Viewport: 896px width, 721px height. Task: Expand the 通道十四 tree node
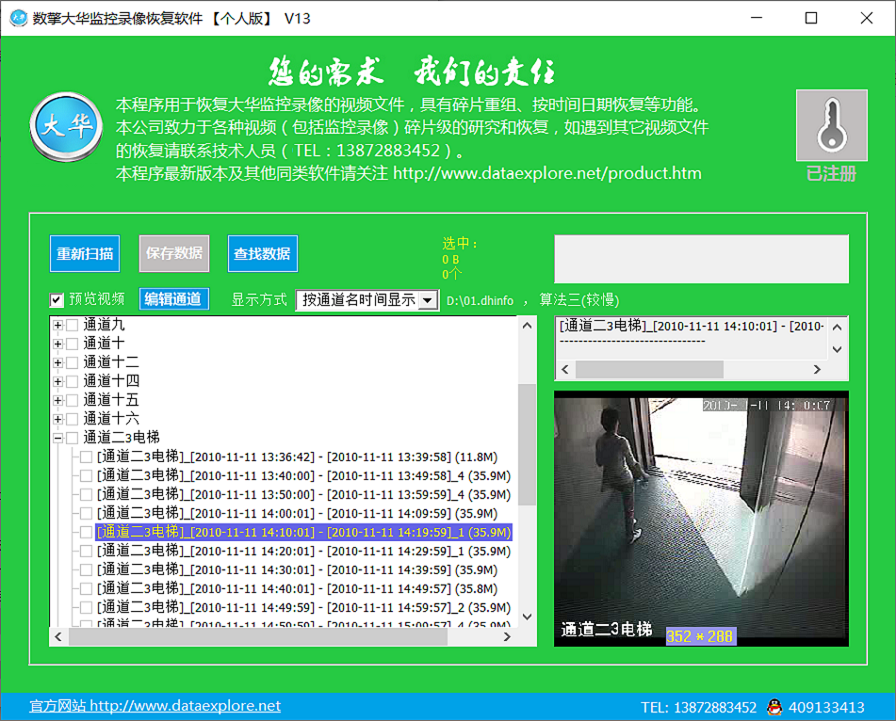point(58,382)
